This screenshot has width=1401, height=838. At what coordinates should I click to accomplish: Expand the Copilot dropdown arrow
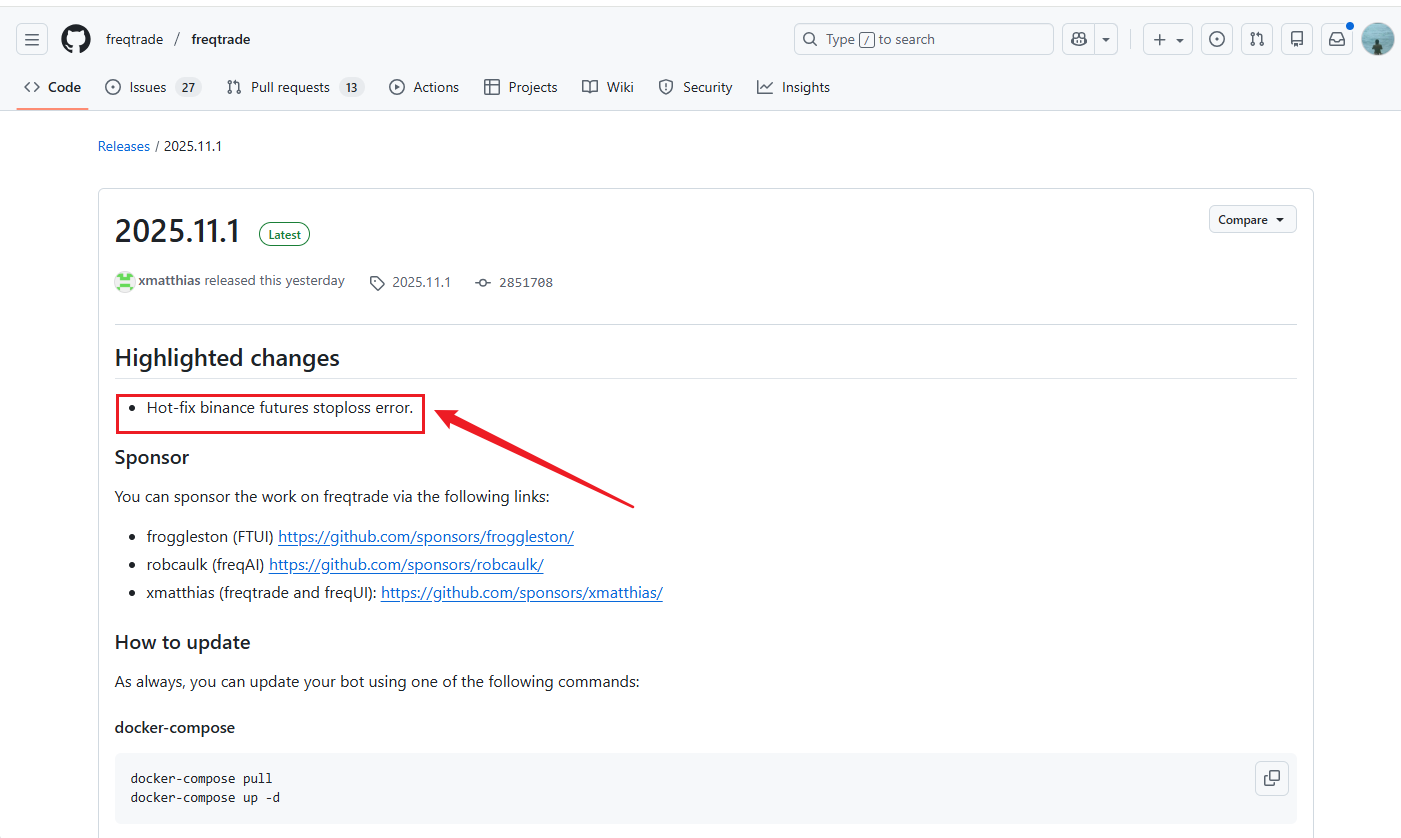coord(1106,40)
